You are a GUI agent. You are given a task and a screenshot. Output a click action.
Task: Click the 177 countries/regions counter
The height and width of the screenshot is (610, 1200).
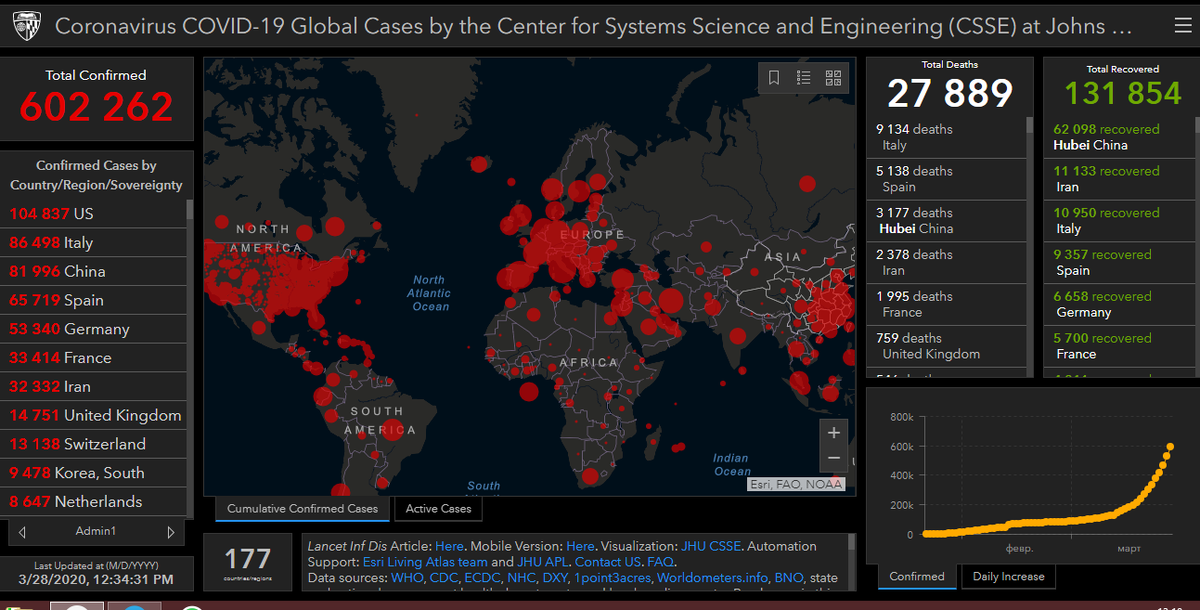tap(248, 562)
